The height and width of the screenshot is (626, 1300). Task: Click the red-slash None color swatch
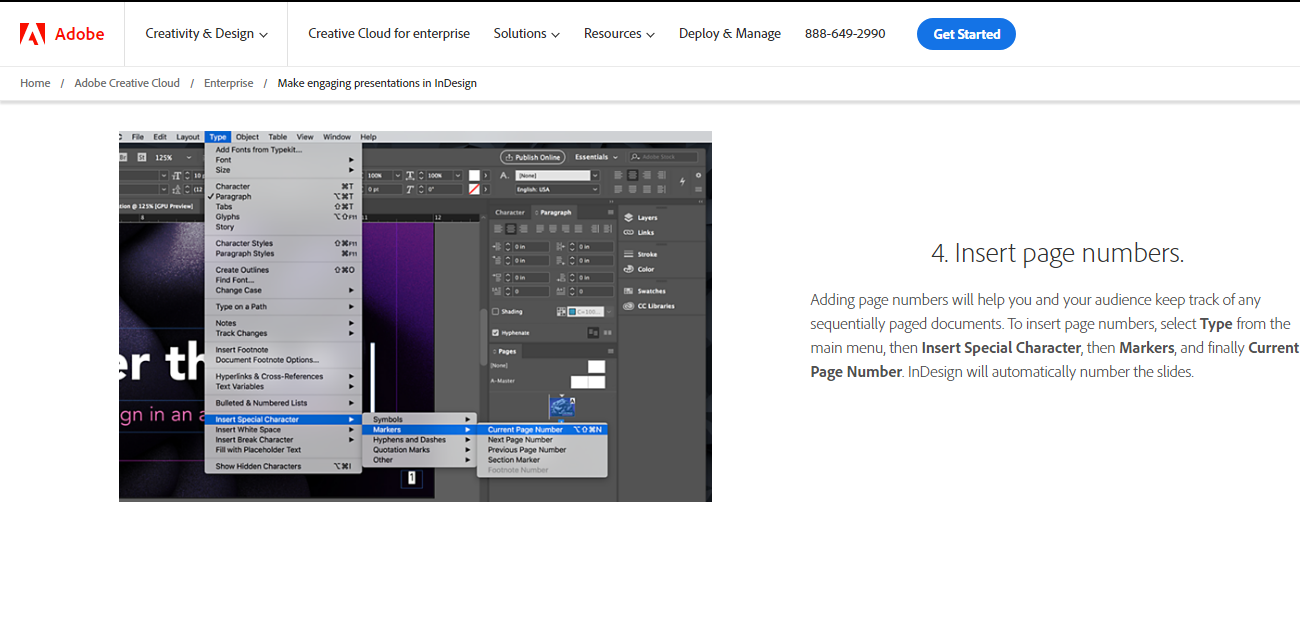475,189
